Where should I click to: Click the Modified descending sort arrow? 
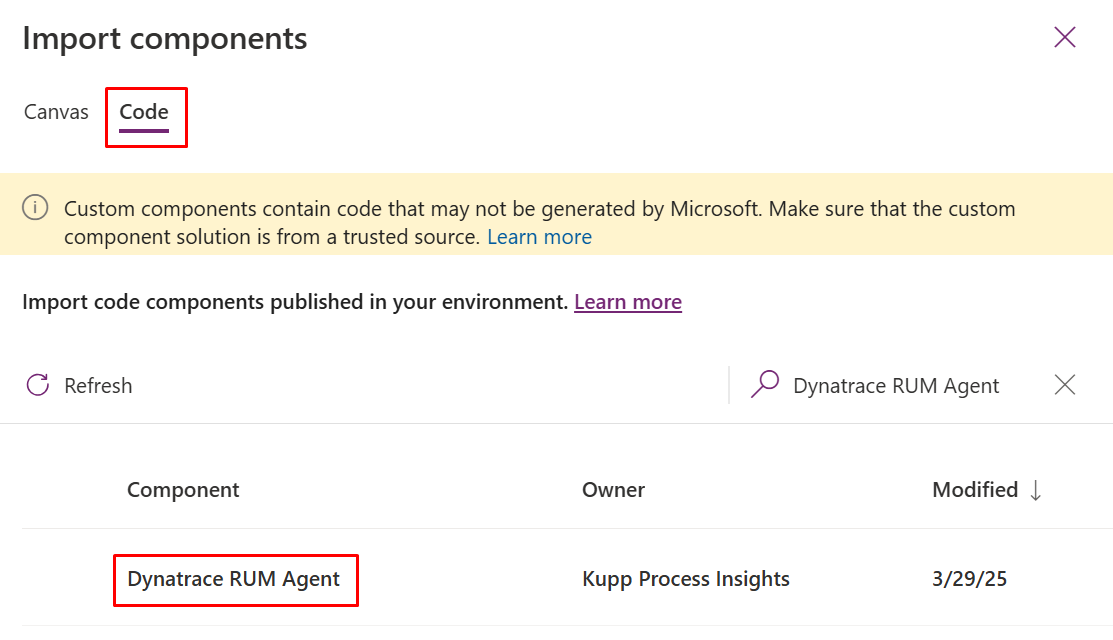[1036, 490]
